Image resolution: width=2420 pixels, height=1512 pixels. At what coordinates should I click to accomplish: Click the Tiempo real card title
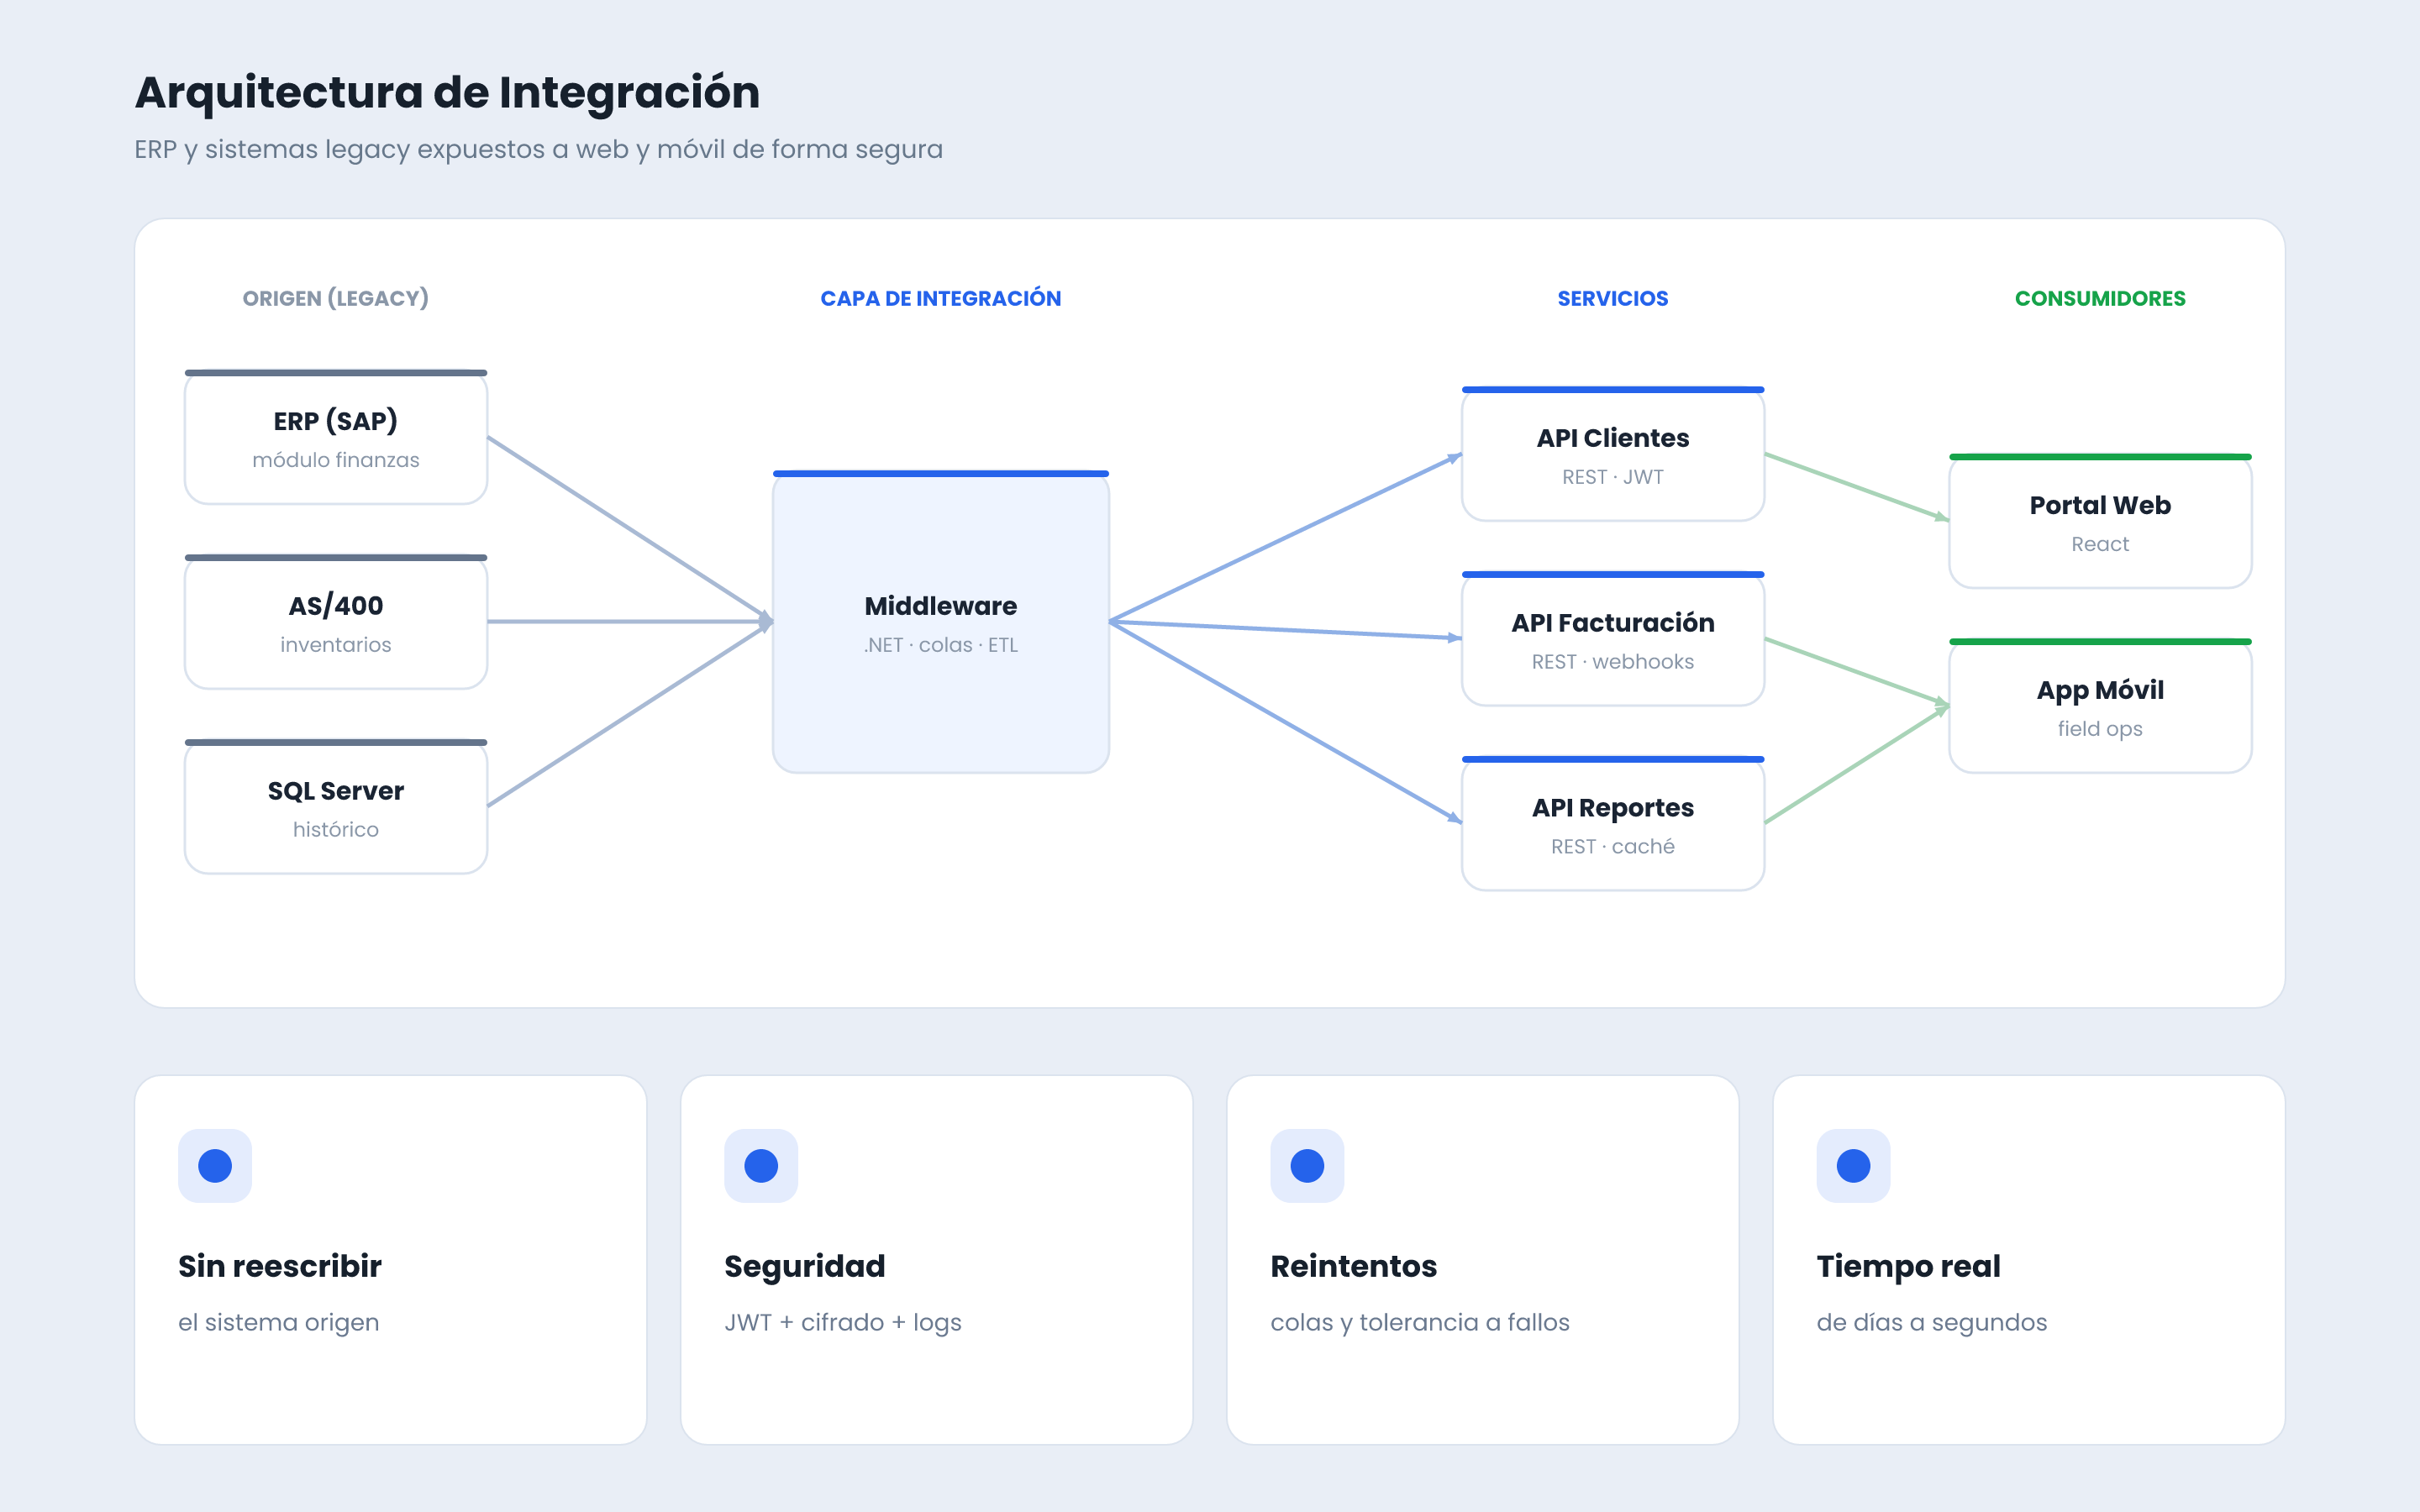(1908, 1267)
